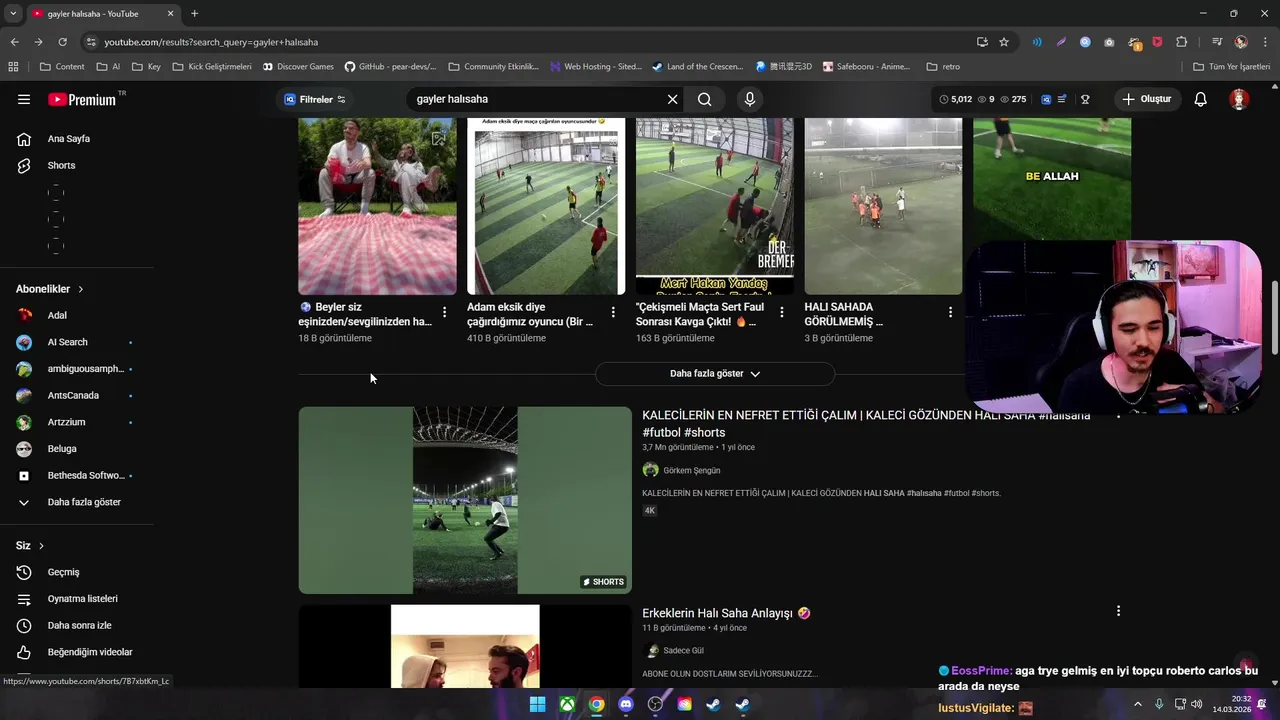1280x720 pixels.
Task: Reload the page
Action: pos(62,42)
